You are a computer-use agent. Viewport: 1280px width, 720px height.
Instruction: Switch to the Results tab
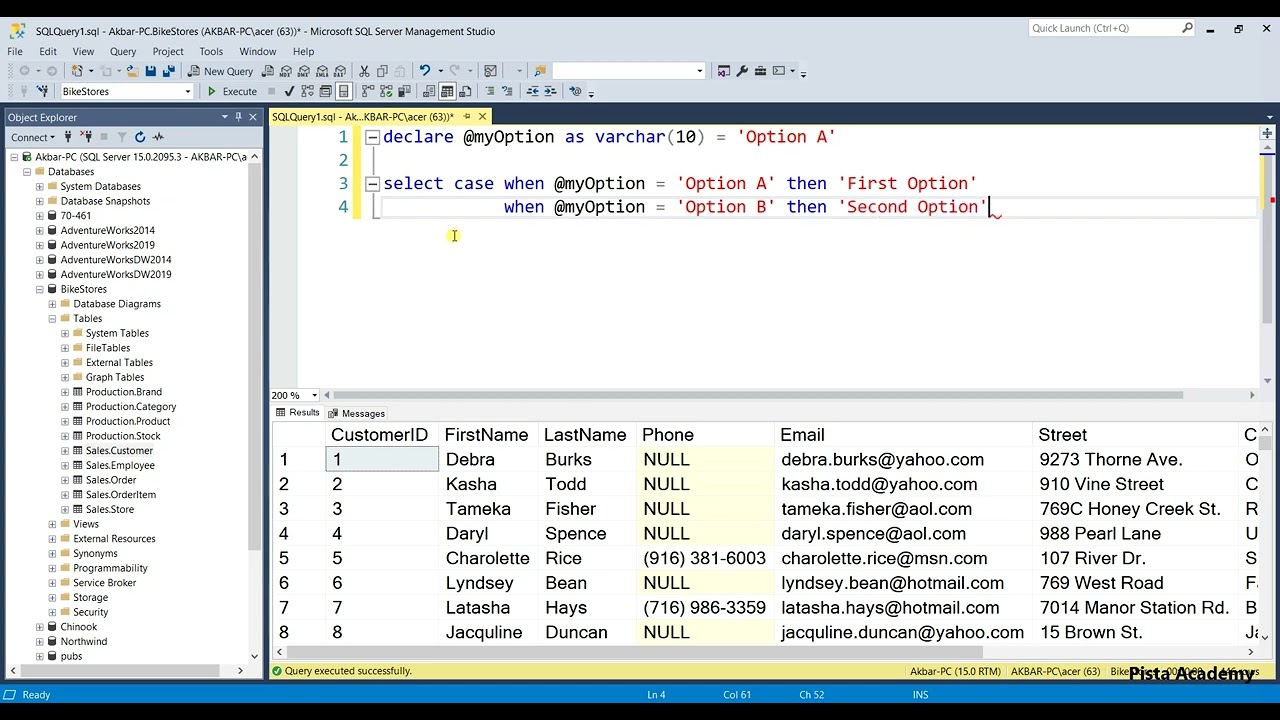[297, 413]
